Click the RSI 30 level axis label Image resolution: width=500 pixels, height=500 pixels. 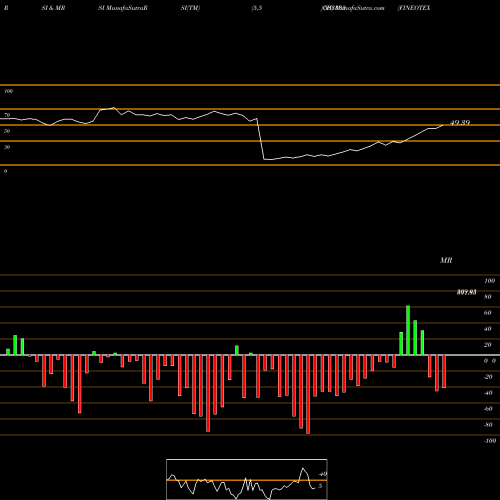(x=7, y=147)
